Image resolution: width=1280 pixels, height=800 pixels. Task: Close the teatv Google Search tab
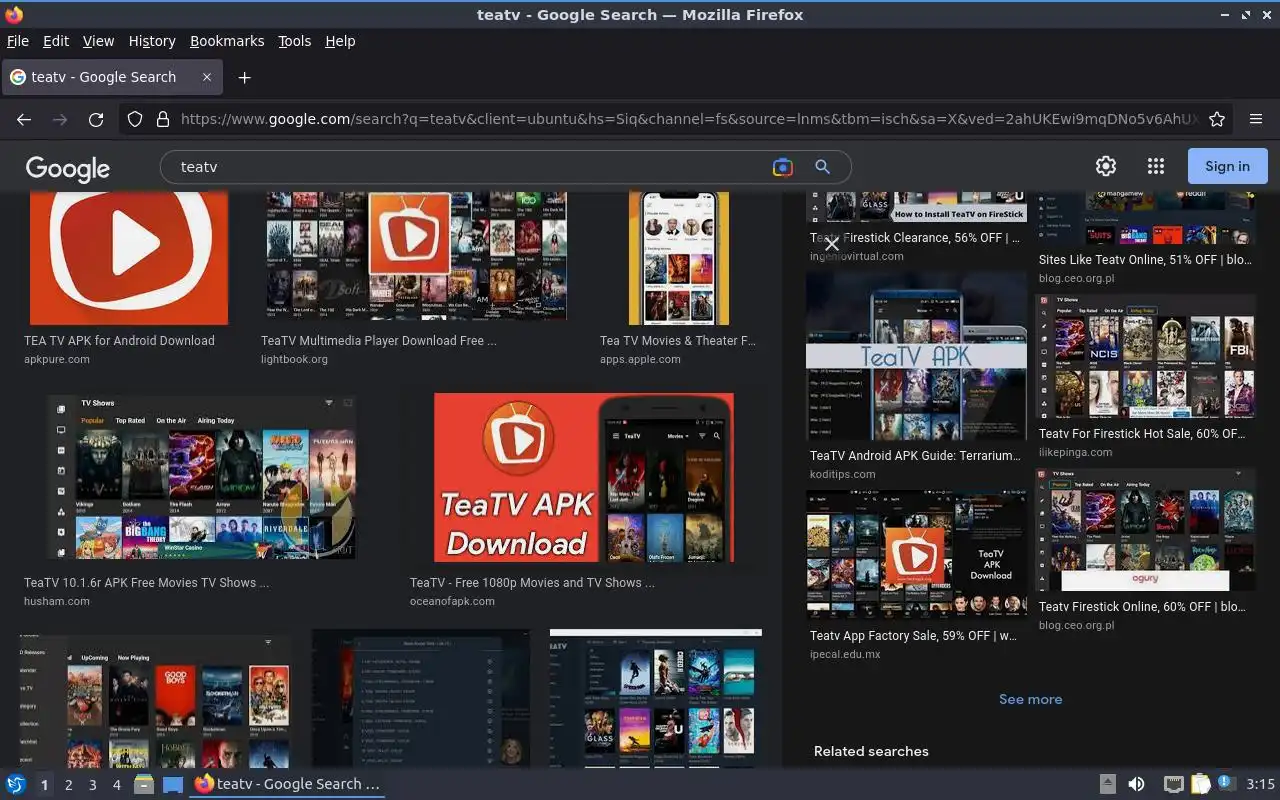pyautogui.click(x=207, y=77)
